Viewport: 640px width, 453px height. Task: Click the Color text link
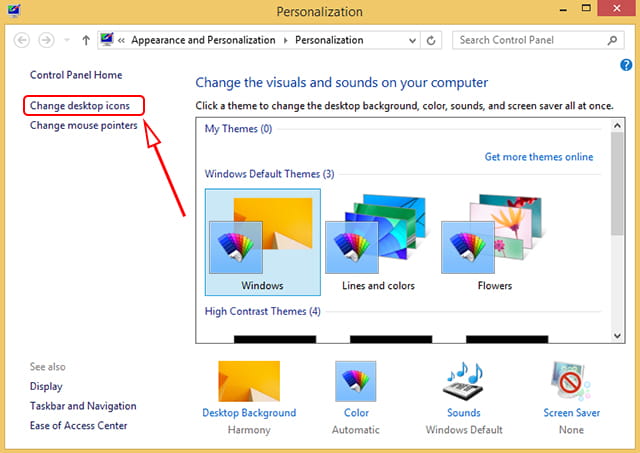coord(356,413)
